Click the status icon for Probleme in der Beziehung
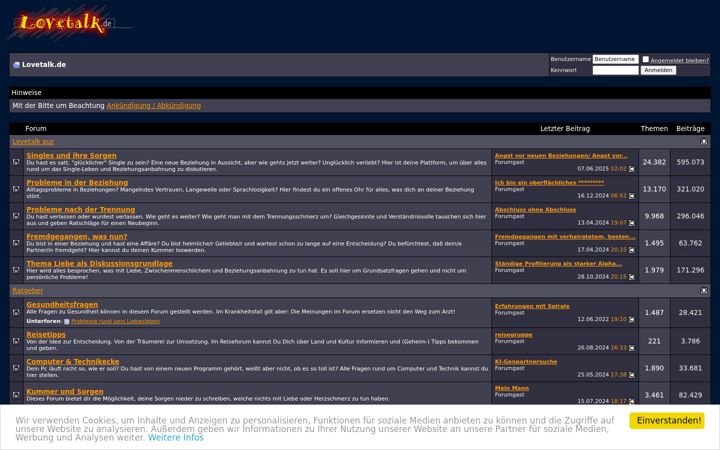 [x=16, y=189]
